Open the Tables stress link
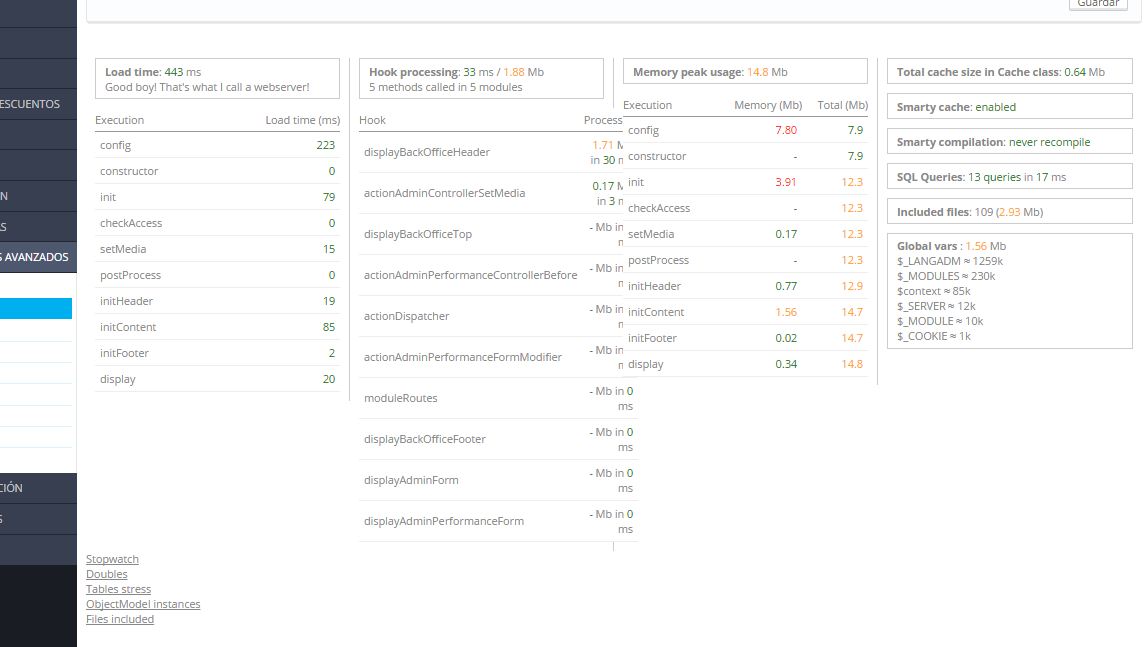 [119, 589]
